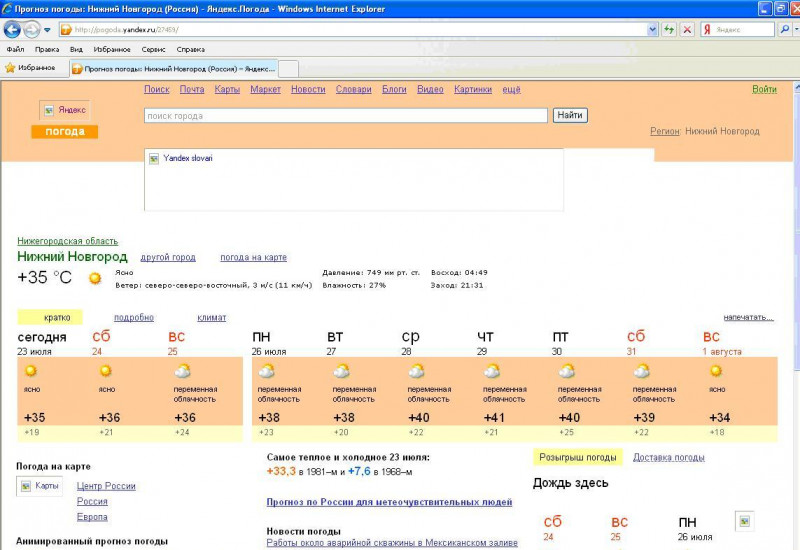Screen dimensions: 800x550
Task: Select the Розыгрыш погоды tab
Action: tap(578, 457)
